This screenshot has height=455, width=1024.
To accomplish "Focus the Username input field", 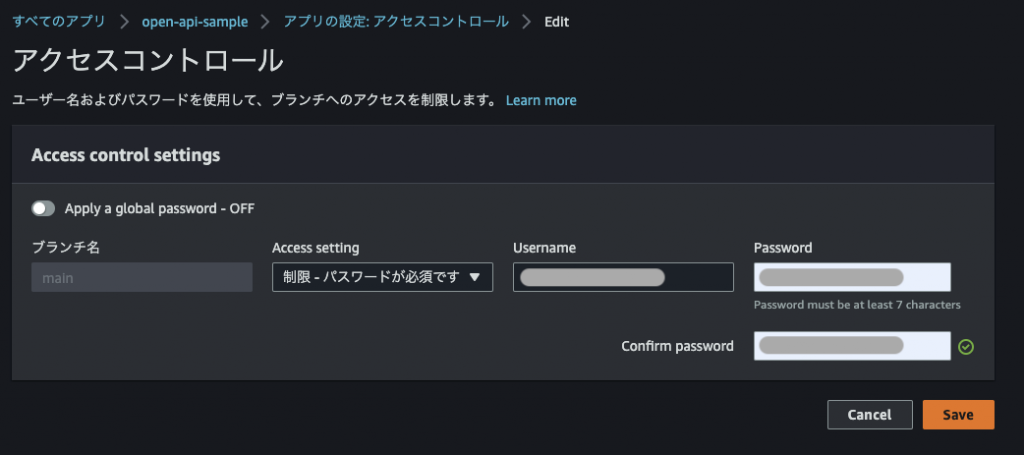I will [623, 277].
